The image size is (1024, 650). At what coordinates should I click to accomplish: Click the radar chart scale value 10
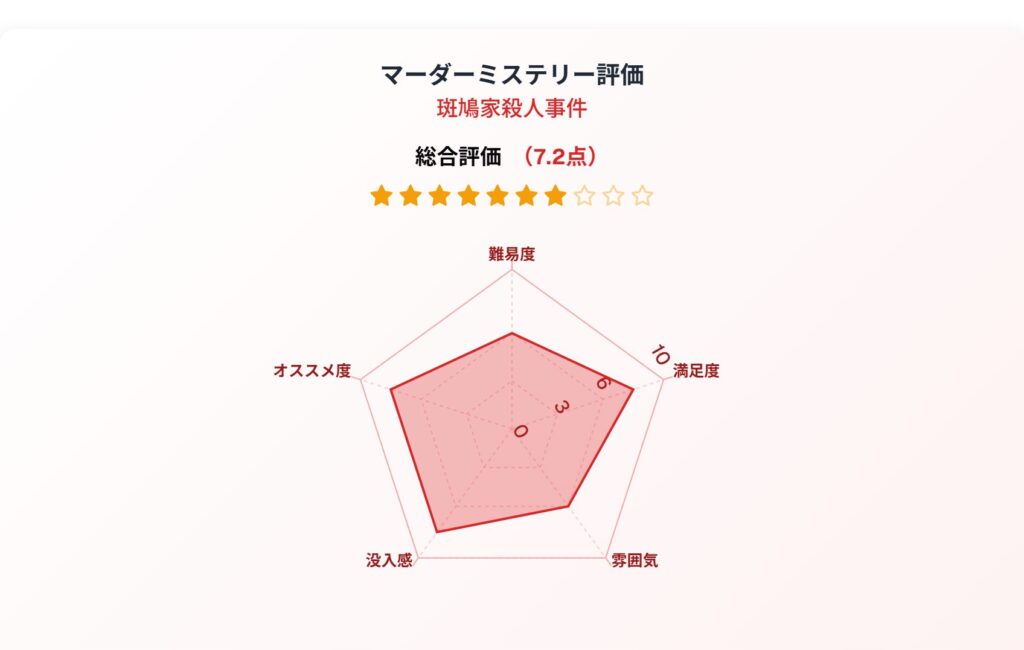coord(660,355)
